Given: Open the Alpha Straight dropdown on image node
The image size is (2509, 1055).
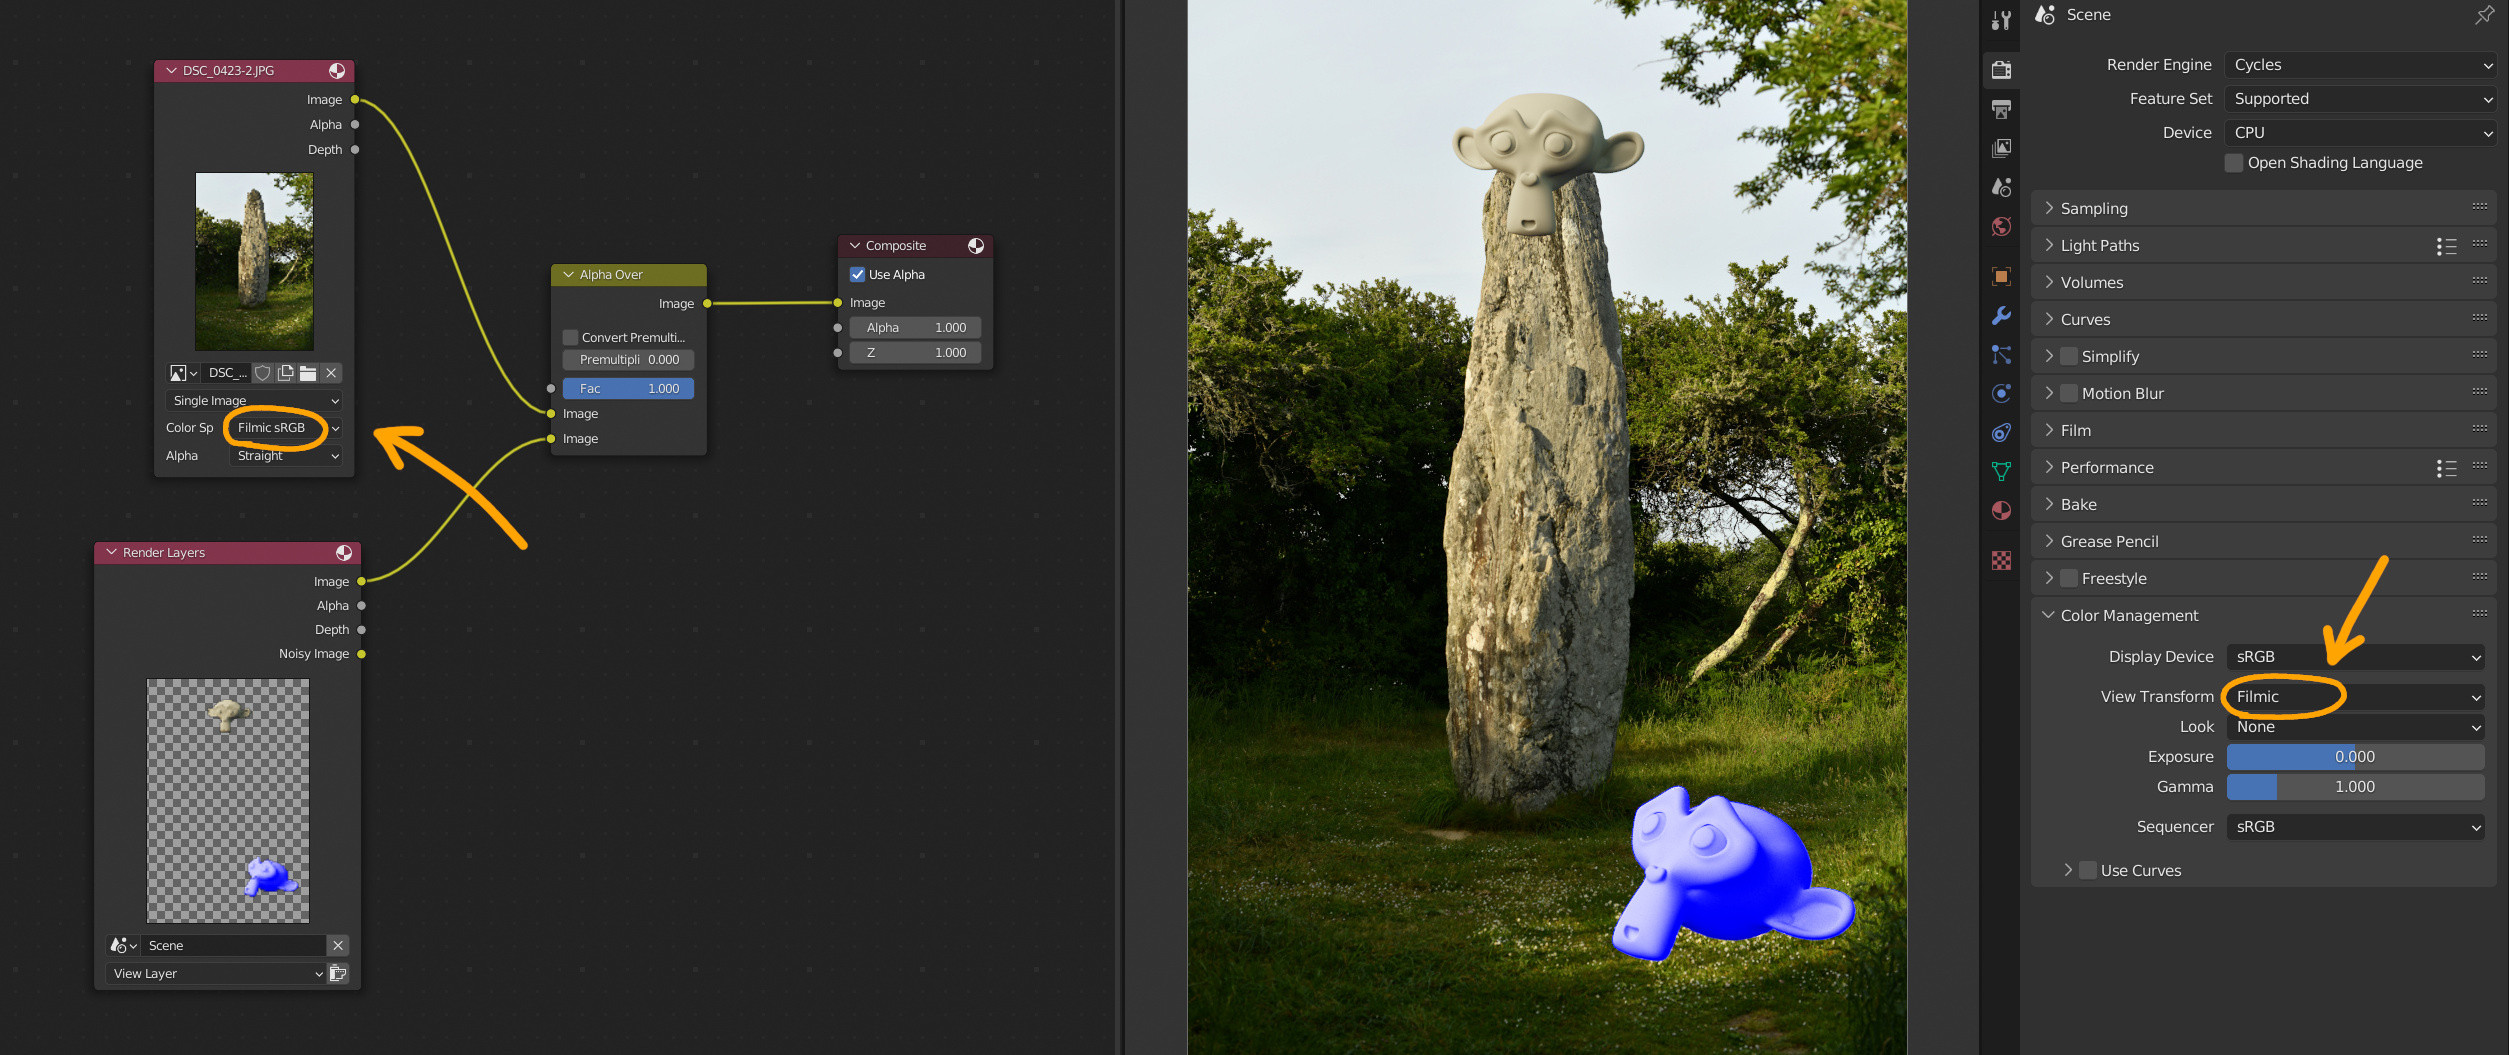Looking at the screenshot, I should click(285, 456).
